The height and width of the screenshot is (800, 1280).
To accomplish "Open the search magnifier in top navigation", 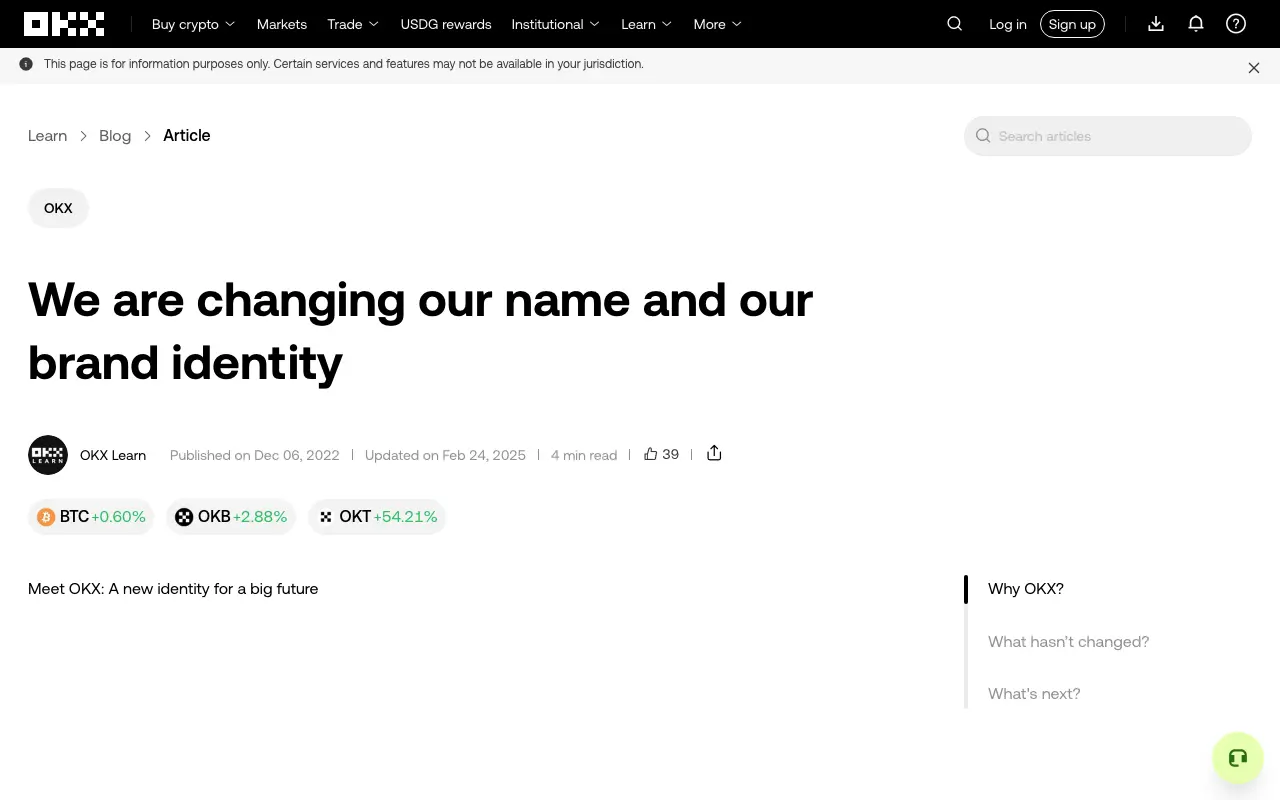I will click(955, 24).
